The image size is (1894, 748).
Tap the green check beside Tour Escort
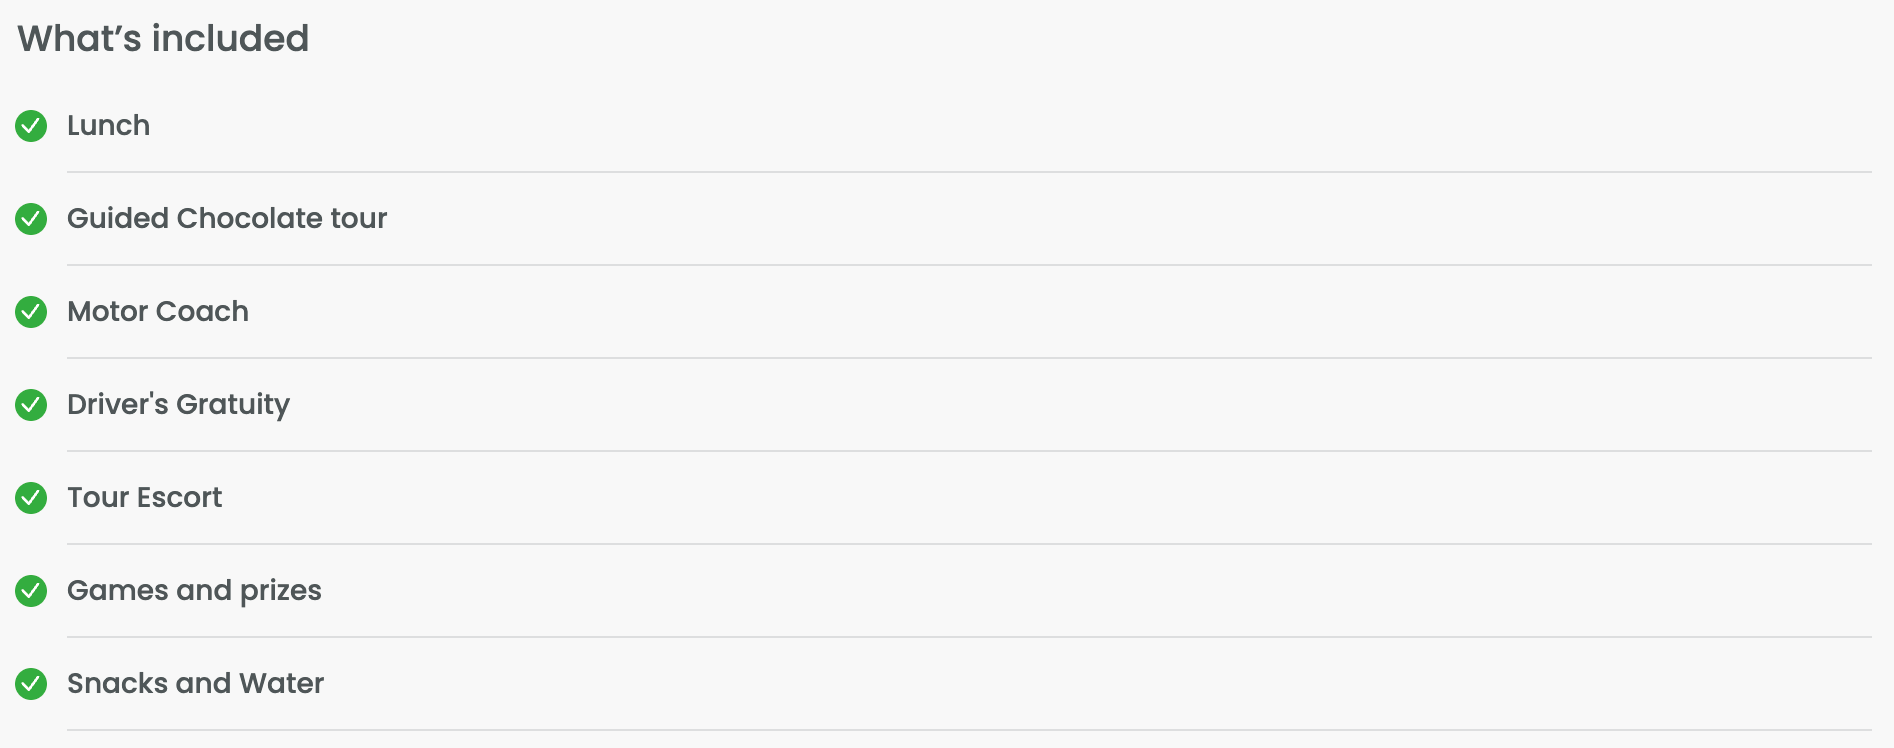(x=31, y=498)
